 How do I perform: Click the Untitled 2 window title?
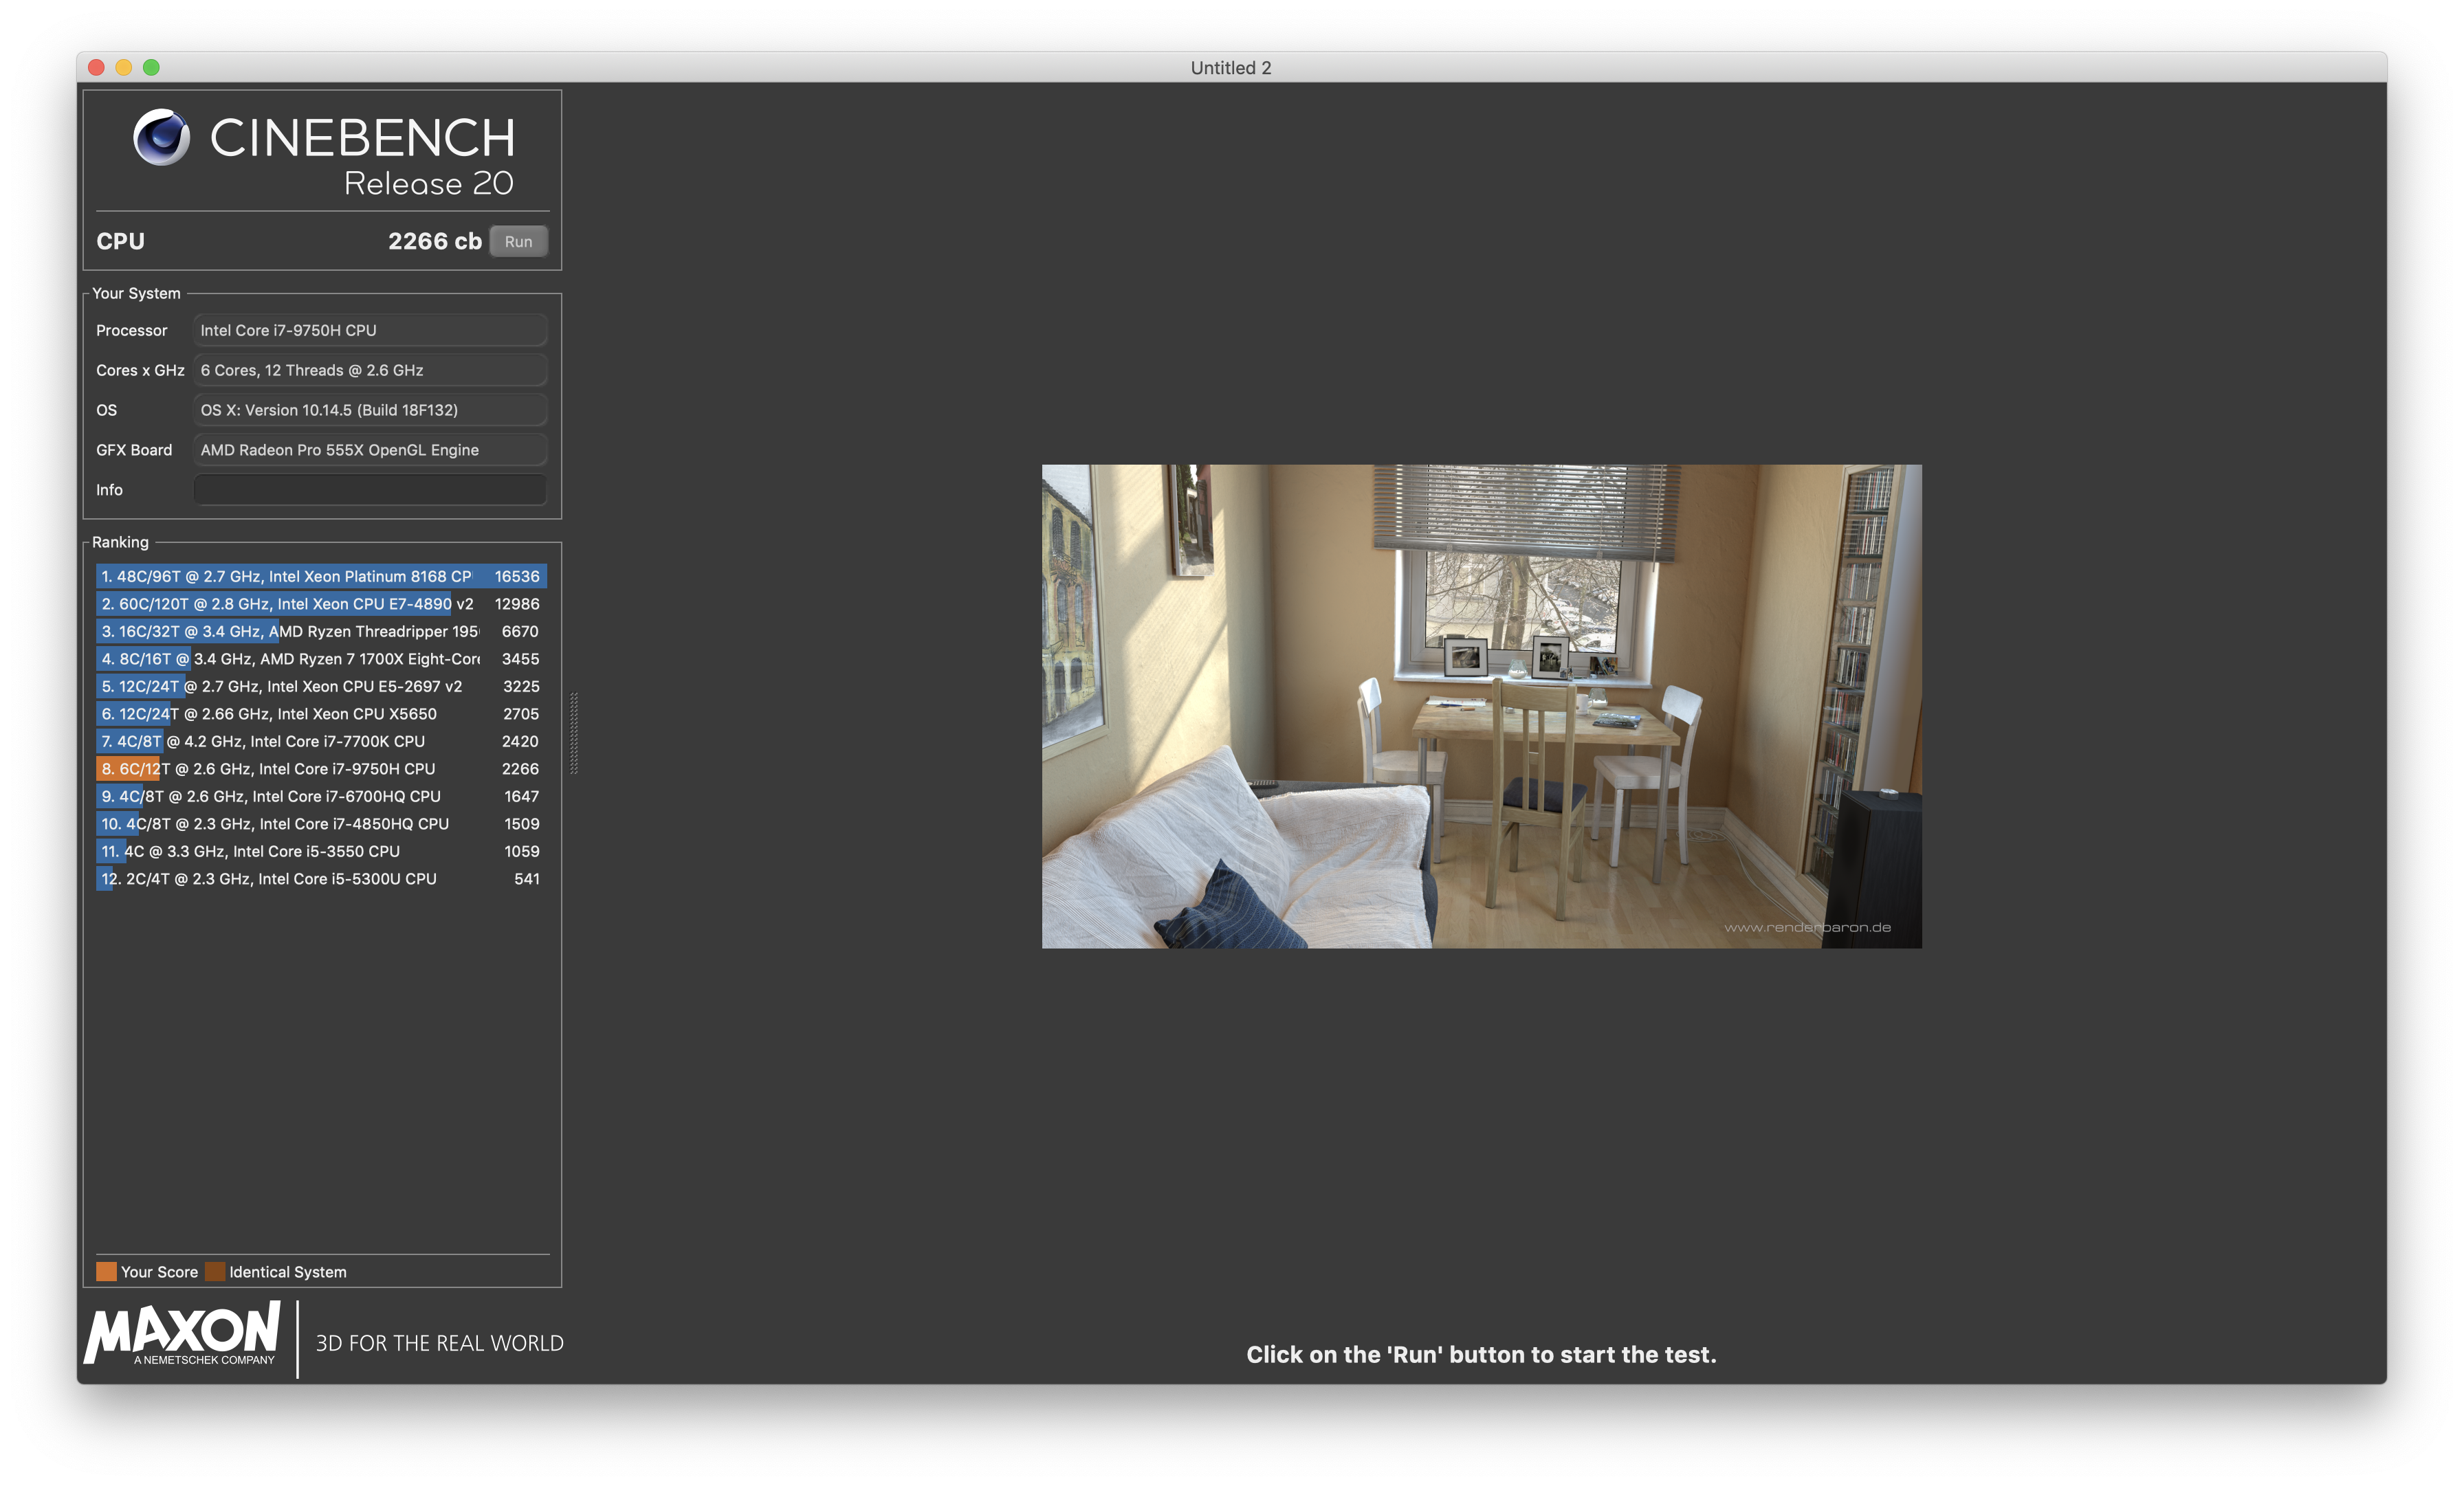click(1231, 68)
